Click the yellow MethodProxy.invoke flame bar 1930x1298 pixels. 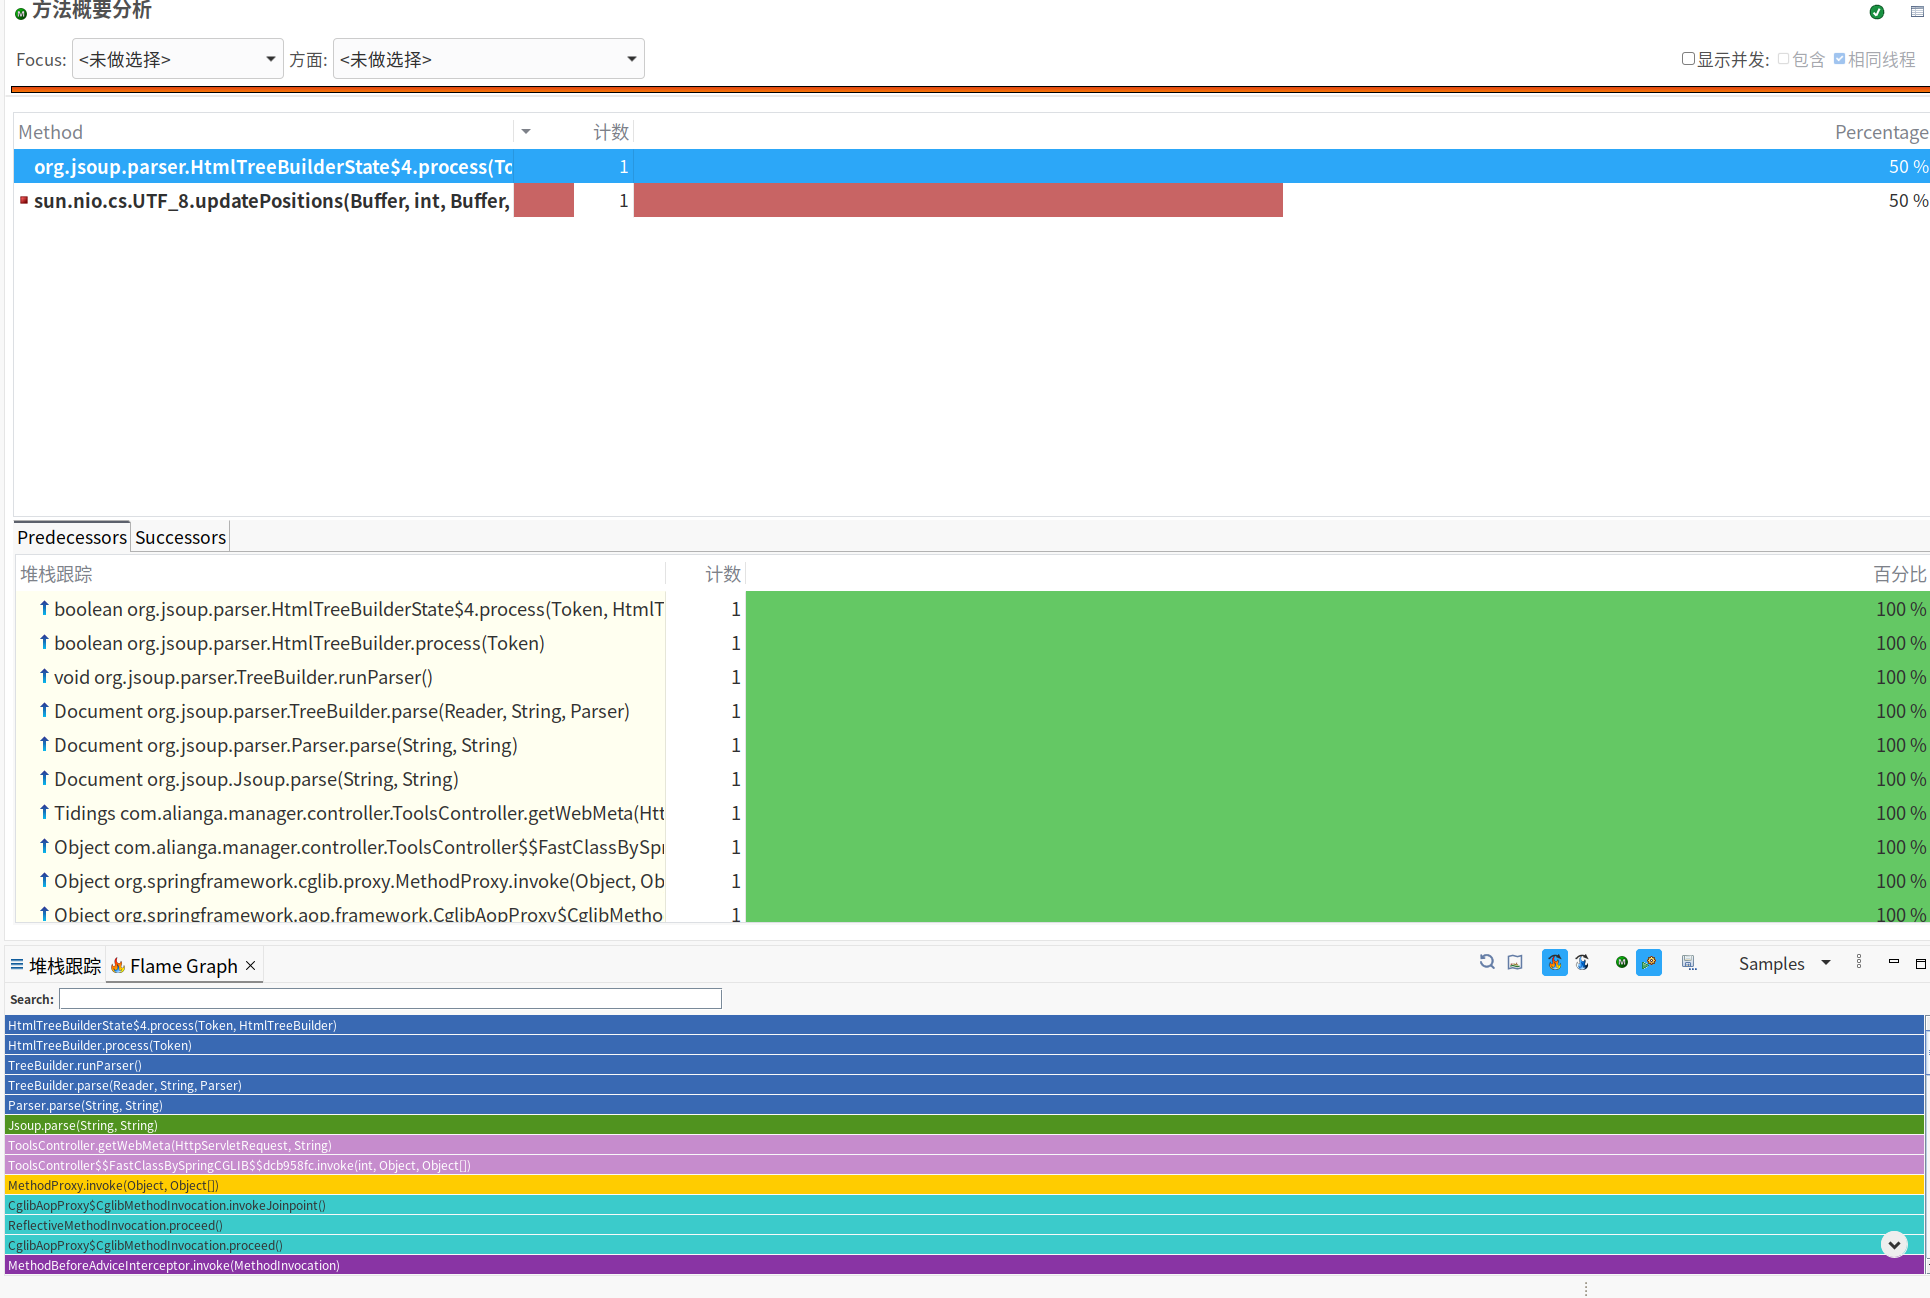(x=964, y=1185)
